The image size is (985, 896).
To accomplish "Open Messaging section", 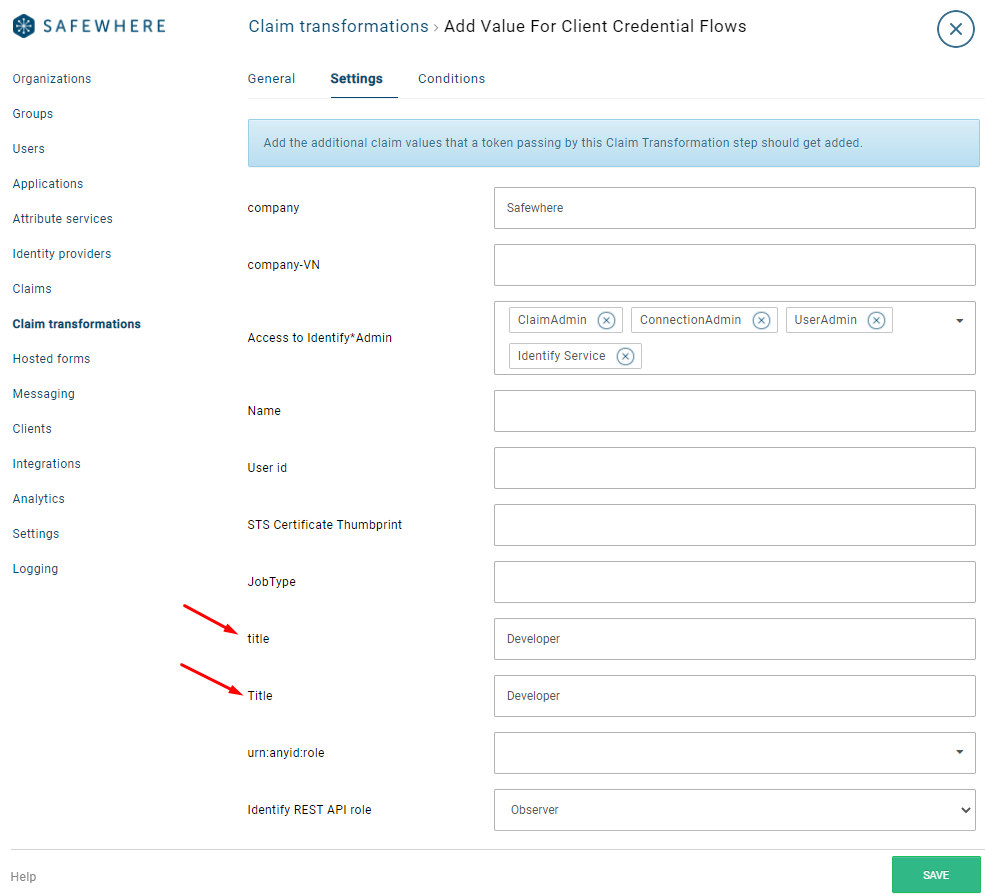I will click(x=43, y=394).
